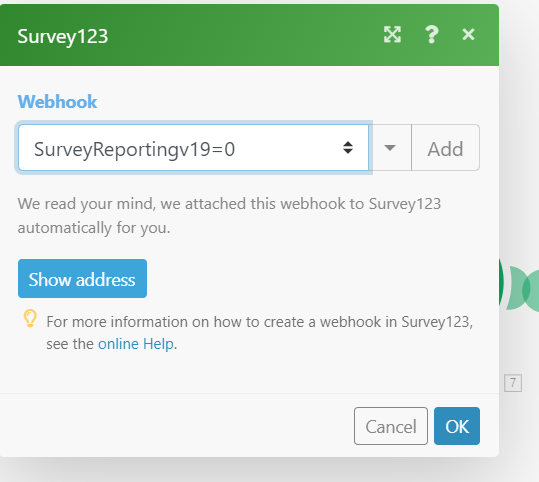Add a new webhook
Image resolution: width=539 pixels, height=482 pixels.
click(x=445, y=148)
